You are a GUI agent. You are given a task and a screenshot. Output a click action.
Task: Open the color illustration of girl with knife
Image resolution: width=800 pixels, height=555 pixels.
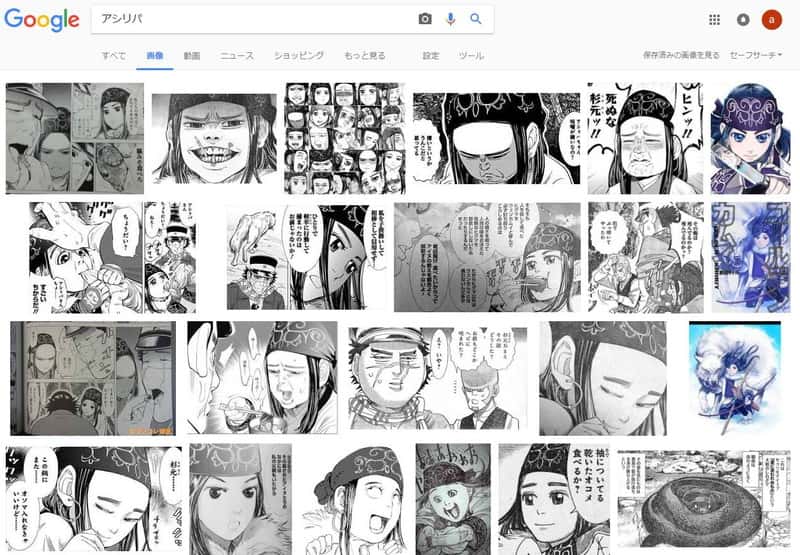[750, 138]
